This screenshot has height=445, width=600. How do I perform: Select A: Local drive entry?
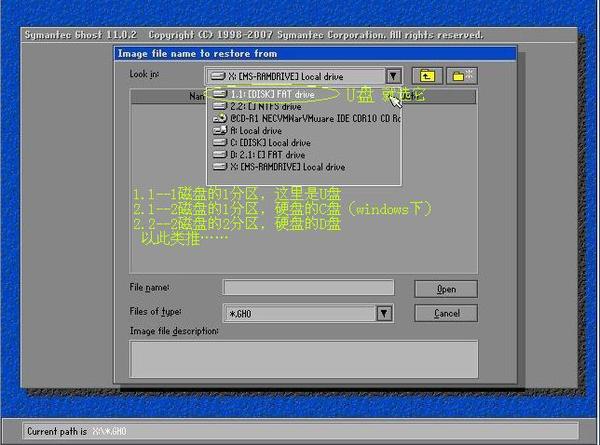tap(304, 131)
